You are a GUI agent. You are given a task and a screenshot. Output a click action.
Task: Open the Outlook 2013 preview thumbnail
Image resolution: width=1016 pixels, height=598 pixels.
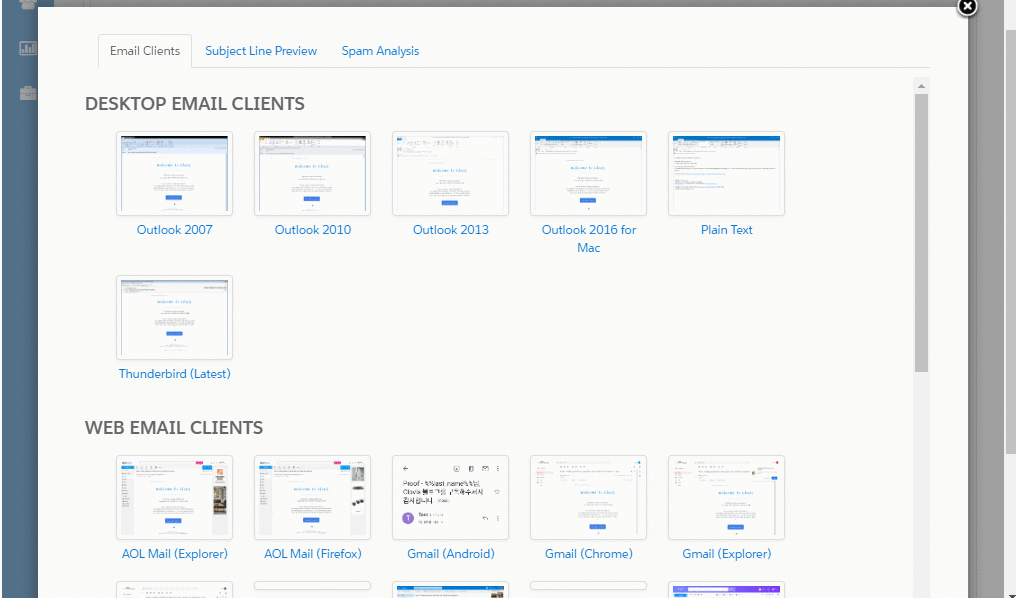[450, 174]
